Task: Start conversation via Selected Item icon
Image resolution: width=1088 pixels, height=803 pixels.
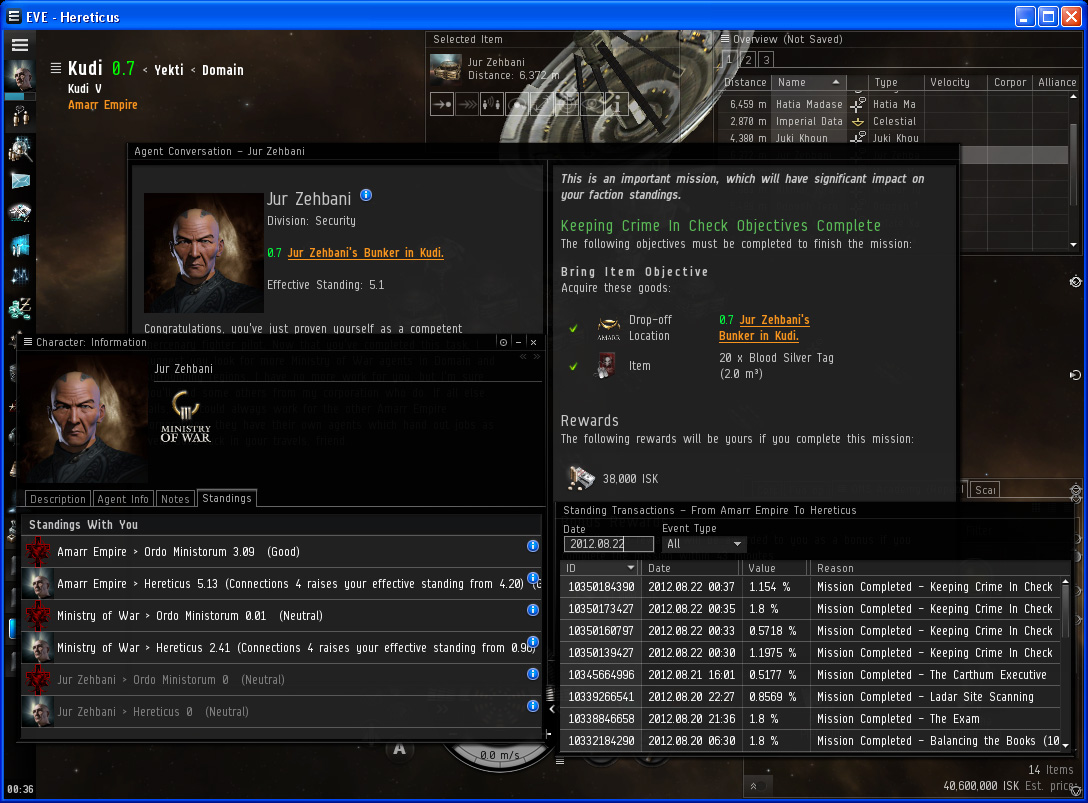Action: [x=492, y=105]
